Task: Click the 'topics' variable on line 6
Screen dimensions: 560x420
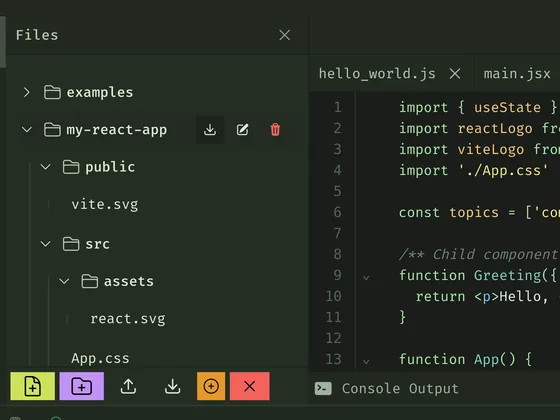Action: coord(474,213)
